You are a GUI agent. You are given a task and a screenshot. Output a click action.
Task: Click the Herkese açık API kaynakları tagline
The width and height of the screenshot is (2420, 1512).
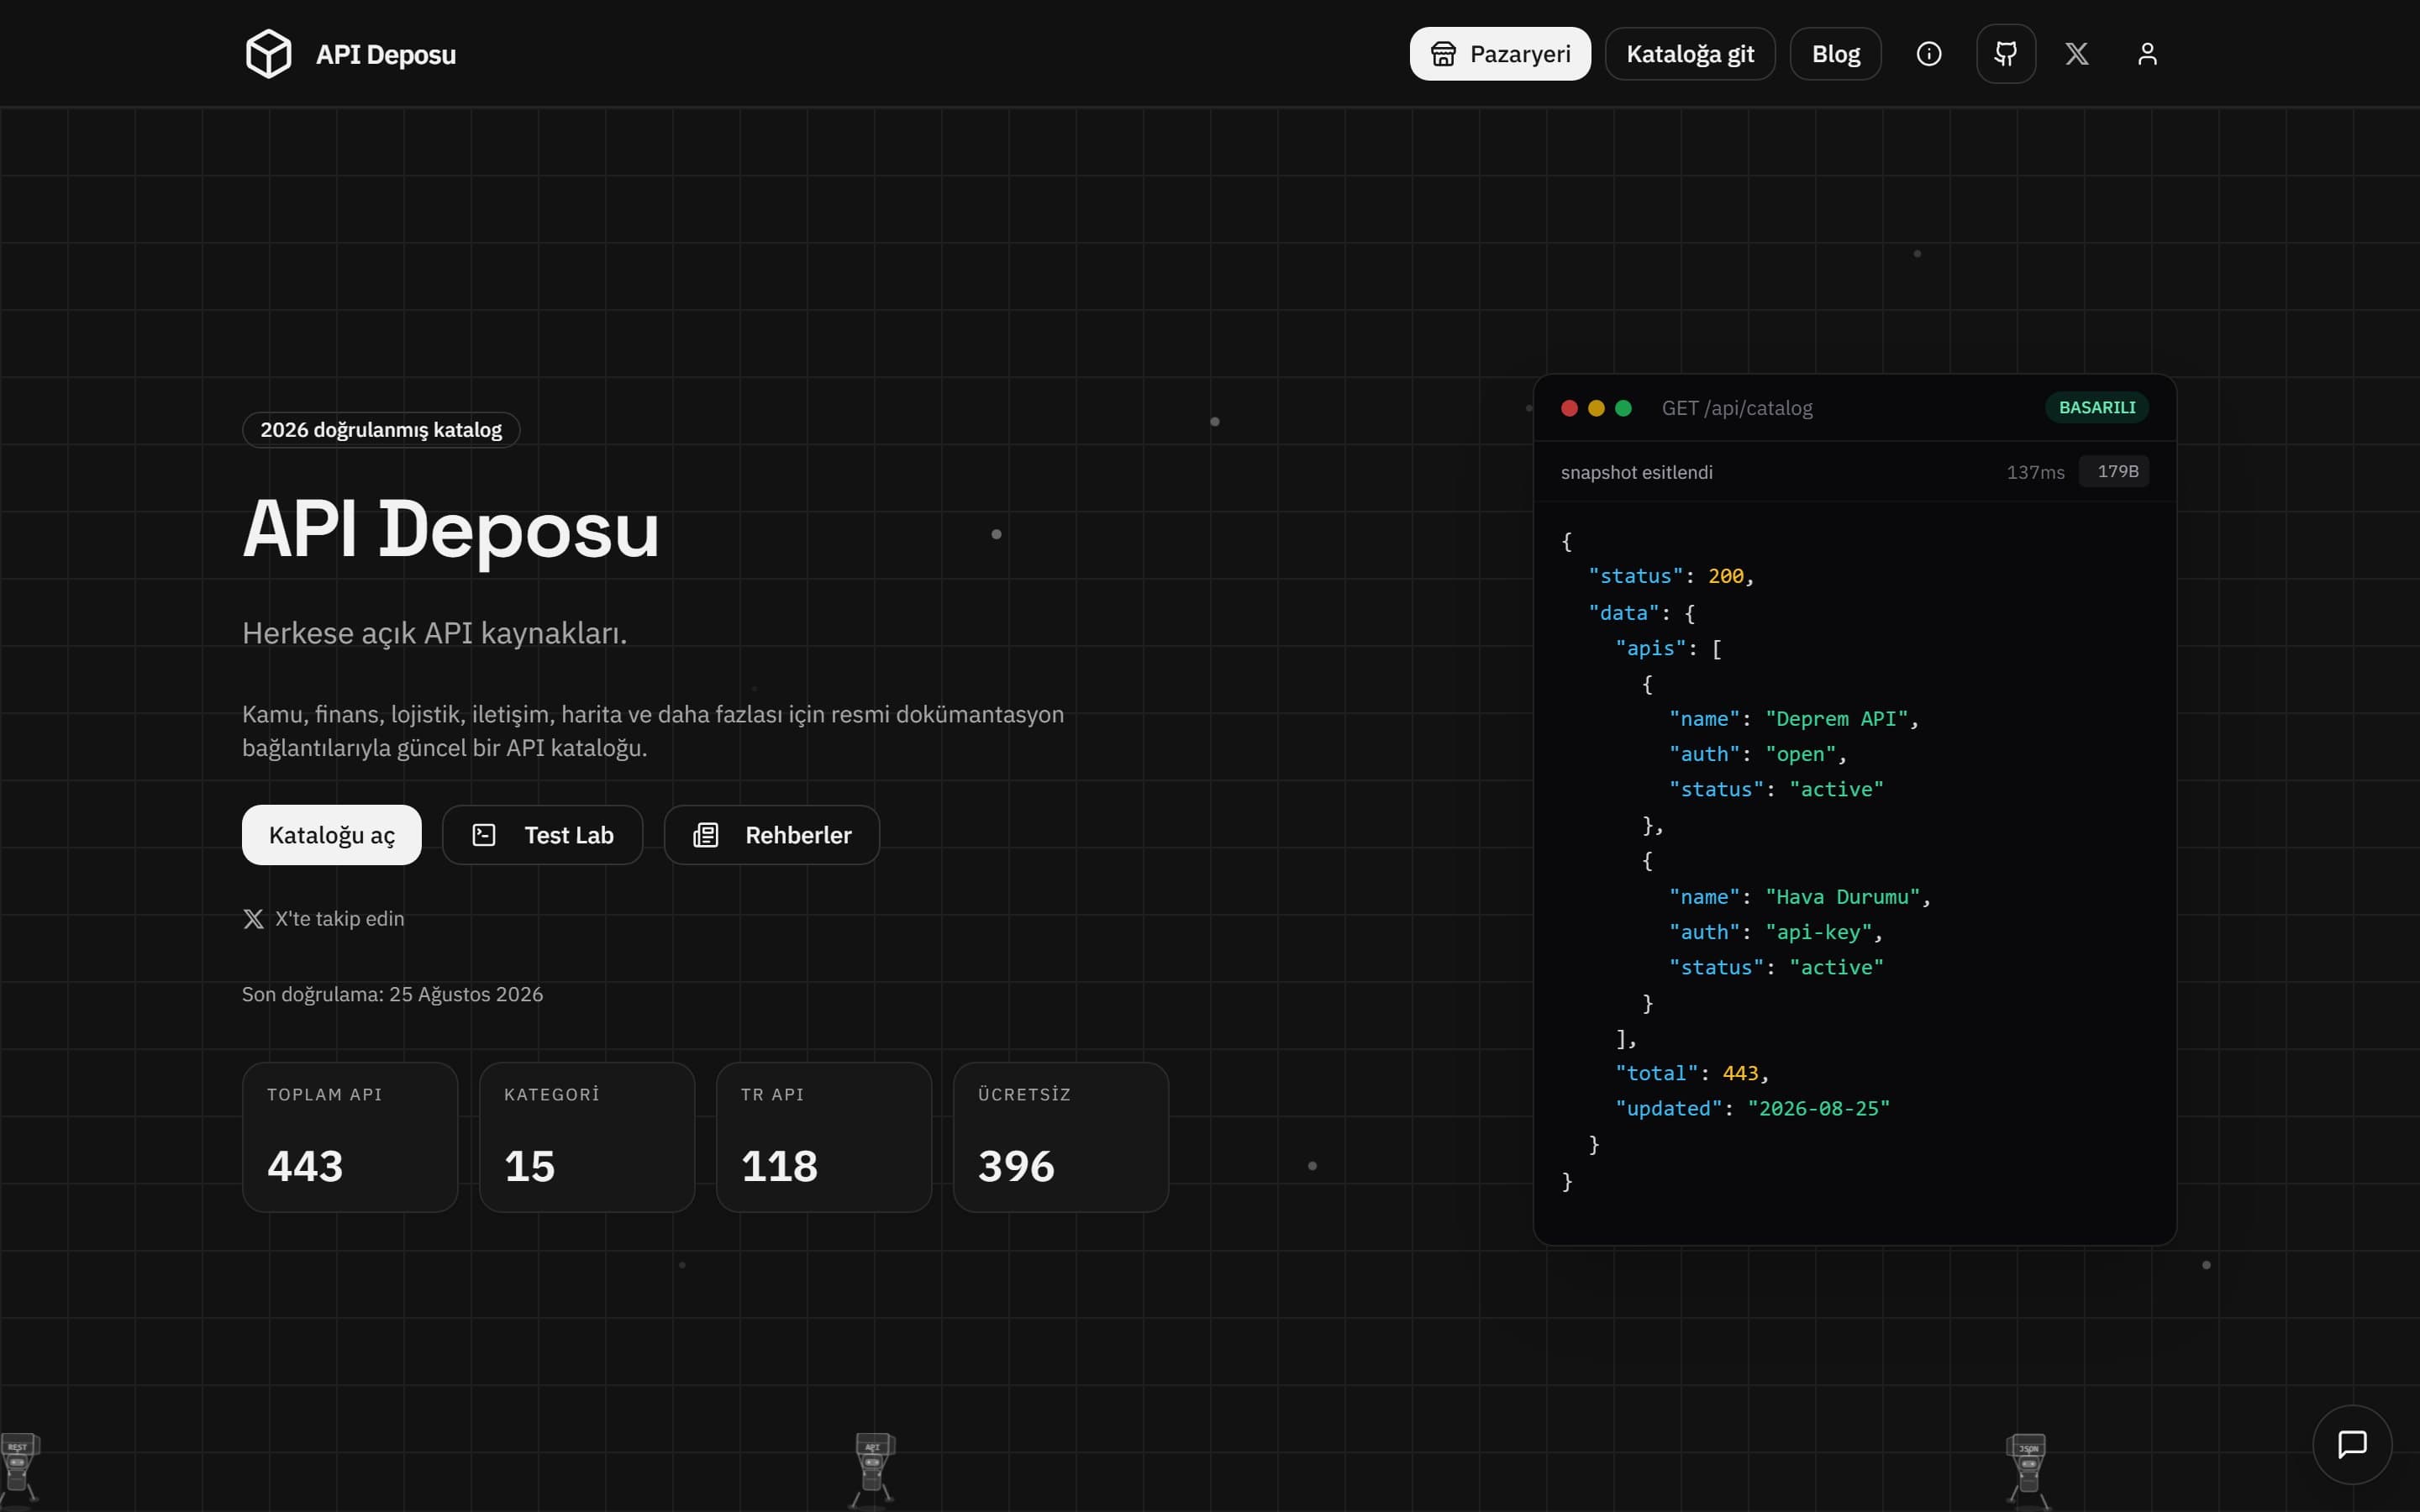coord(434,633)
